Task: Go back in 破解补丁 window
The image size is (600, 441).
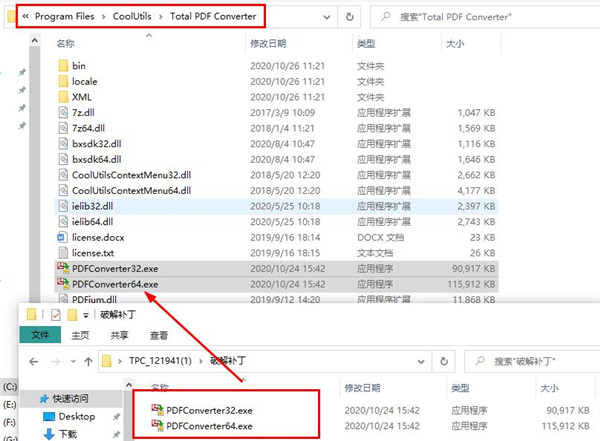Action: pyautogui.click(x=34, y=361)
